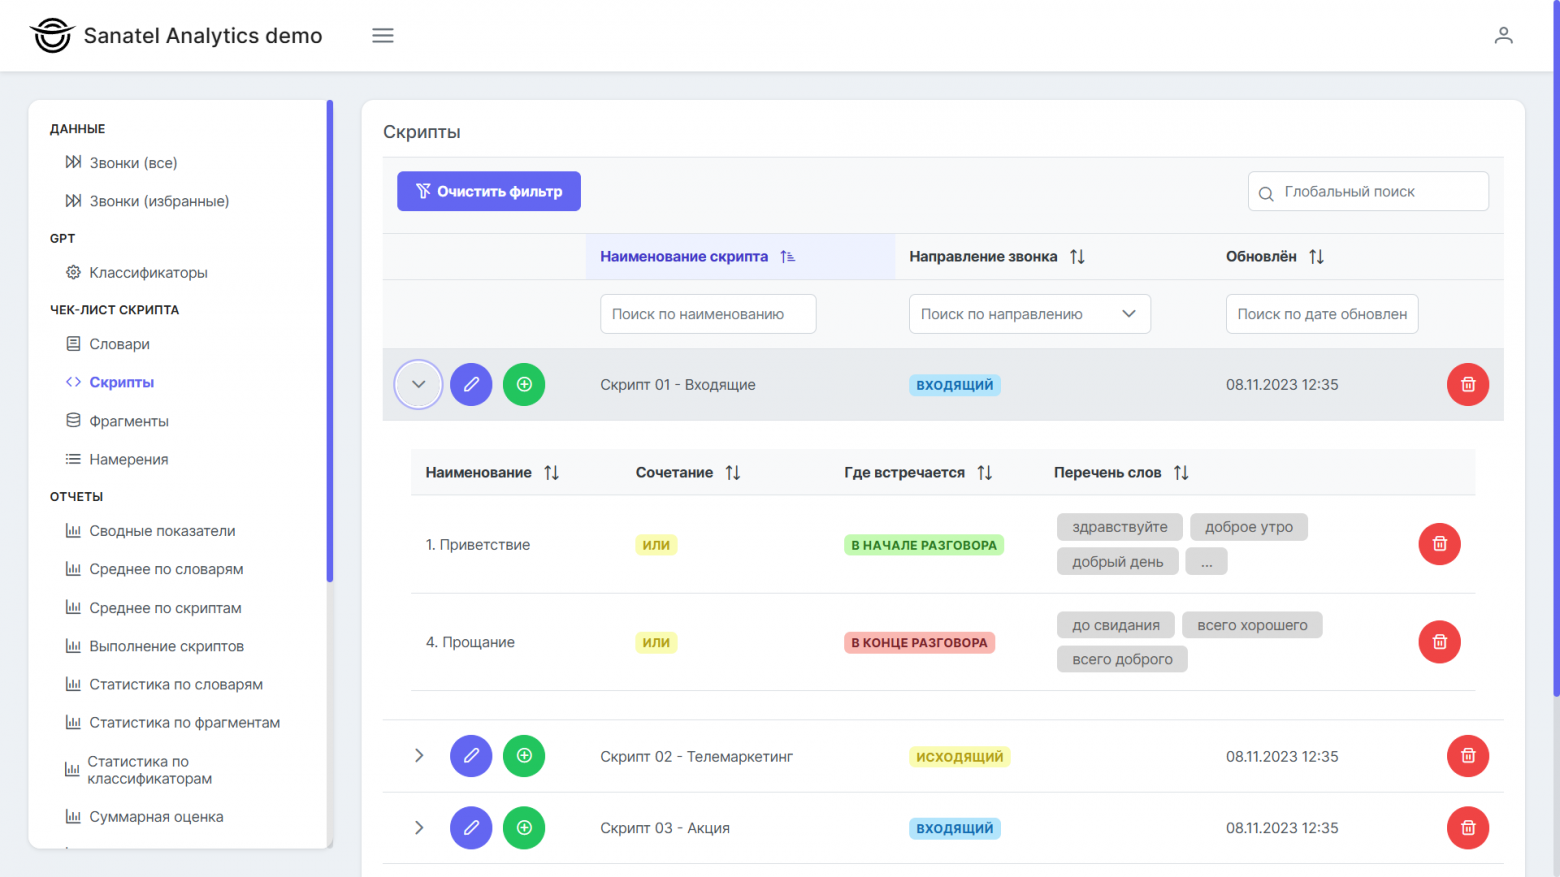1560x877 pixels.
Task: Delete the 1. Приветствие dictionary row
Action: [x=1439, y=544]
